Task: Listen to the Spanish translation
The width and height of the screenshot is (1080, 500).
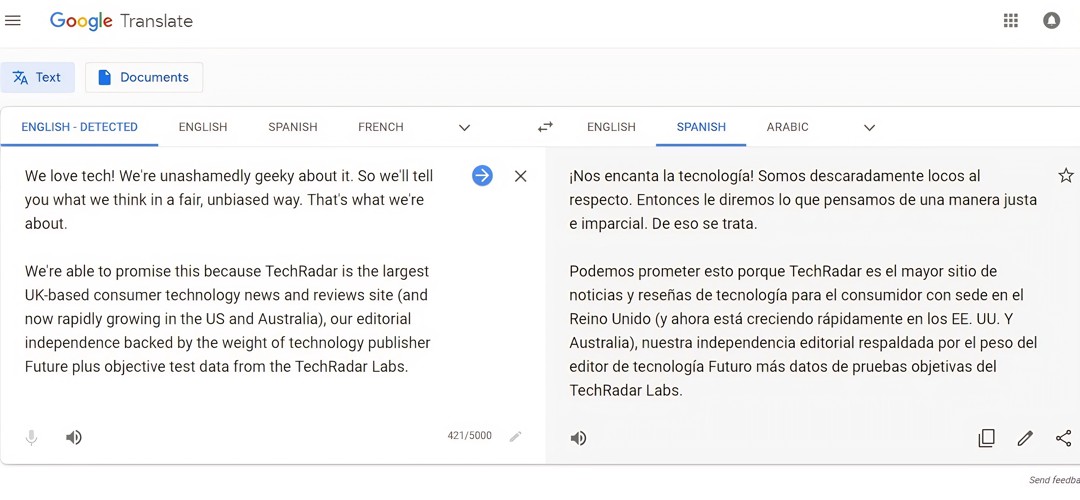Action: click(x=578, y=438)
